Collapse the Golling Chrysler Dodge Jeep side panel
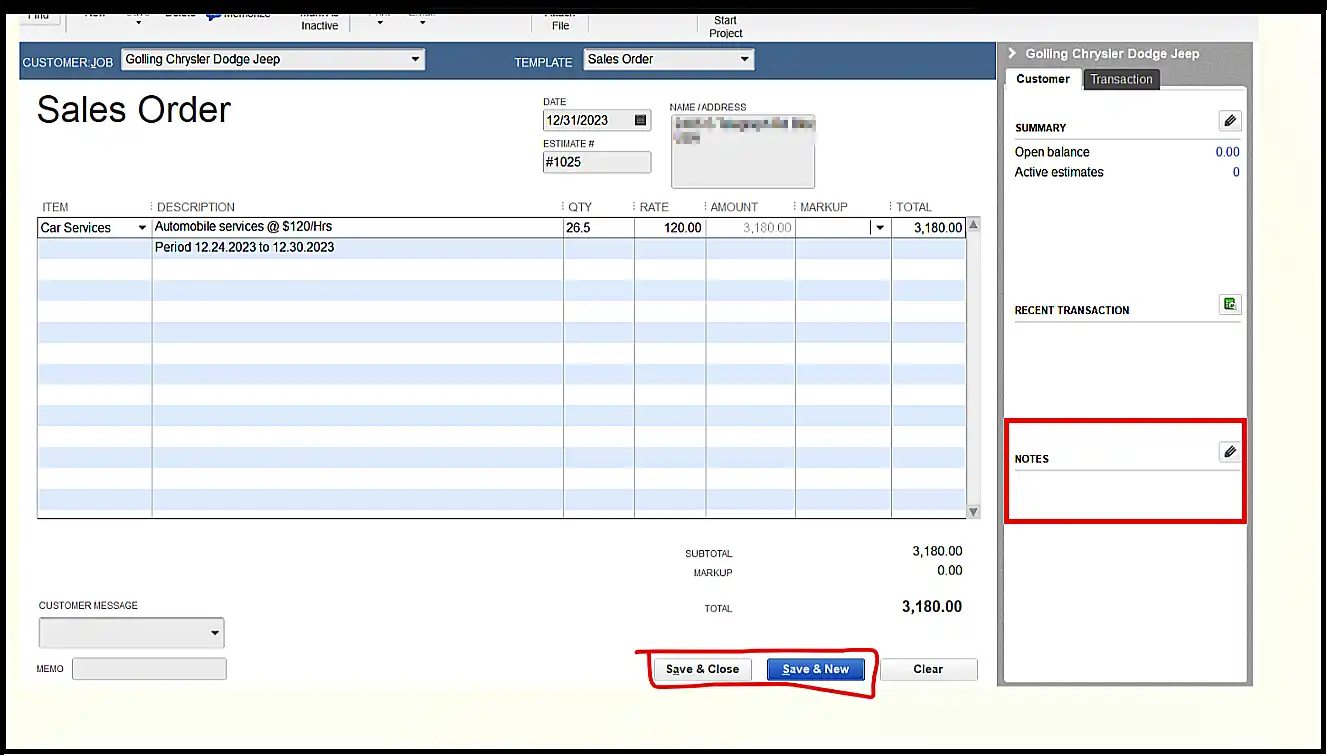1327x755 pixels. tap(1012, 54)
